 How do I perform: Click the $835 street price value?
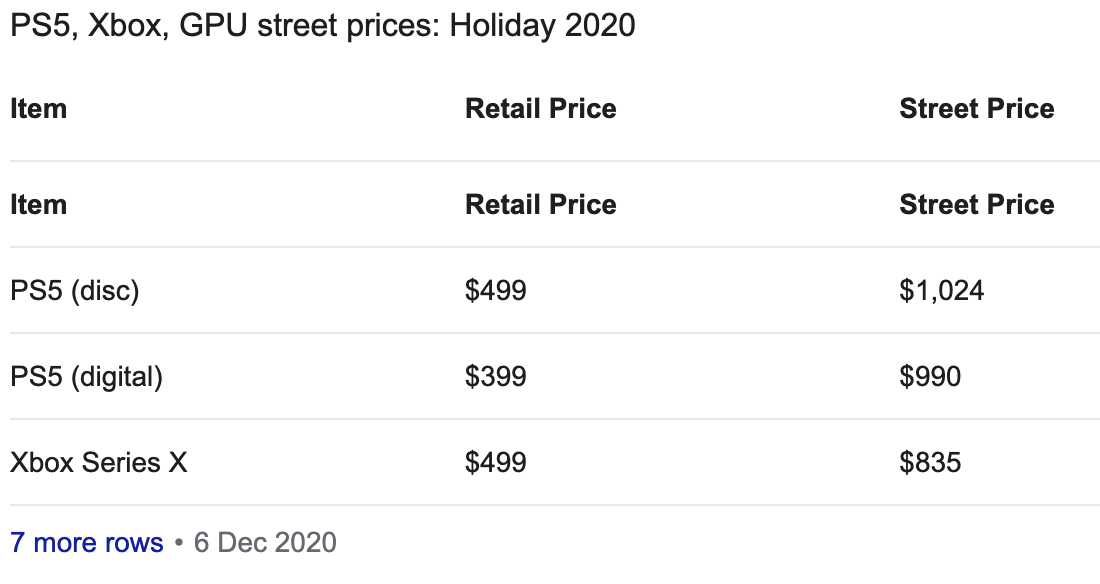(930, 463)
